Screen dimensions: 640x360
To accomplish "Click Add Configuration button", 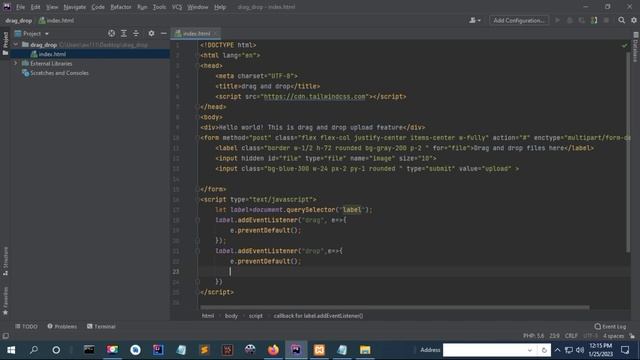I will 519,20.
